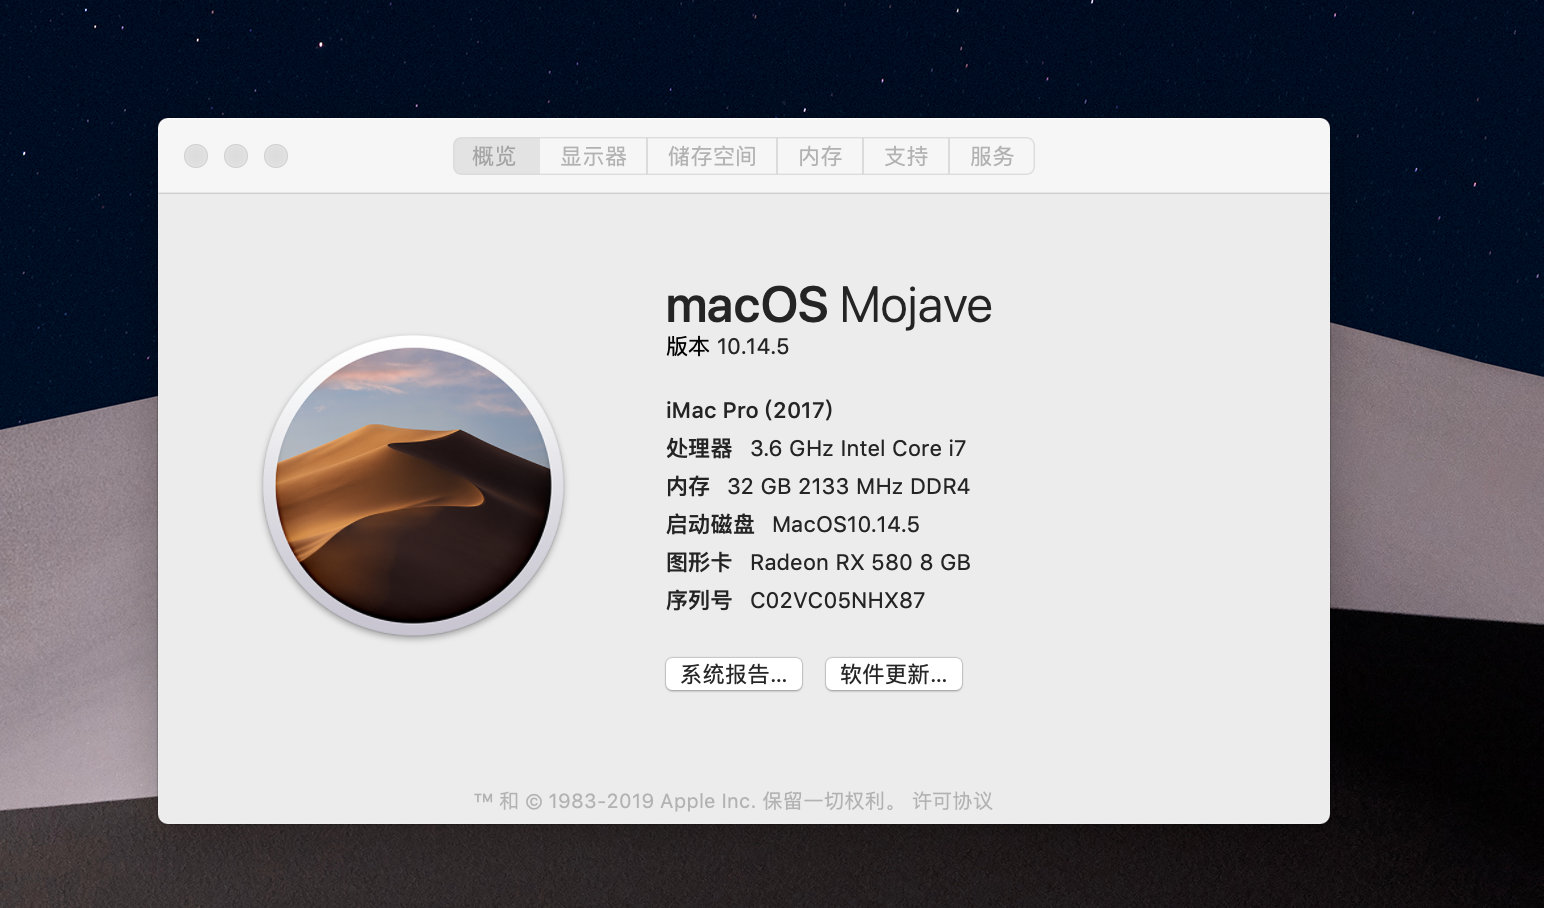The width and height of the screenshot is (1544, 908).
Task: Click the serial number C02VC05NHX87
Action: (x=837, y=601)
